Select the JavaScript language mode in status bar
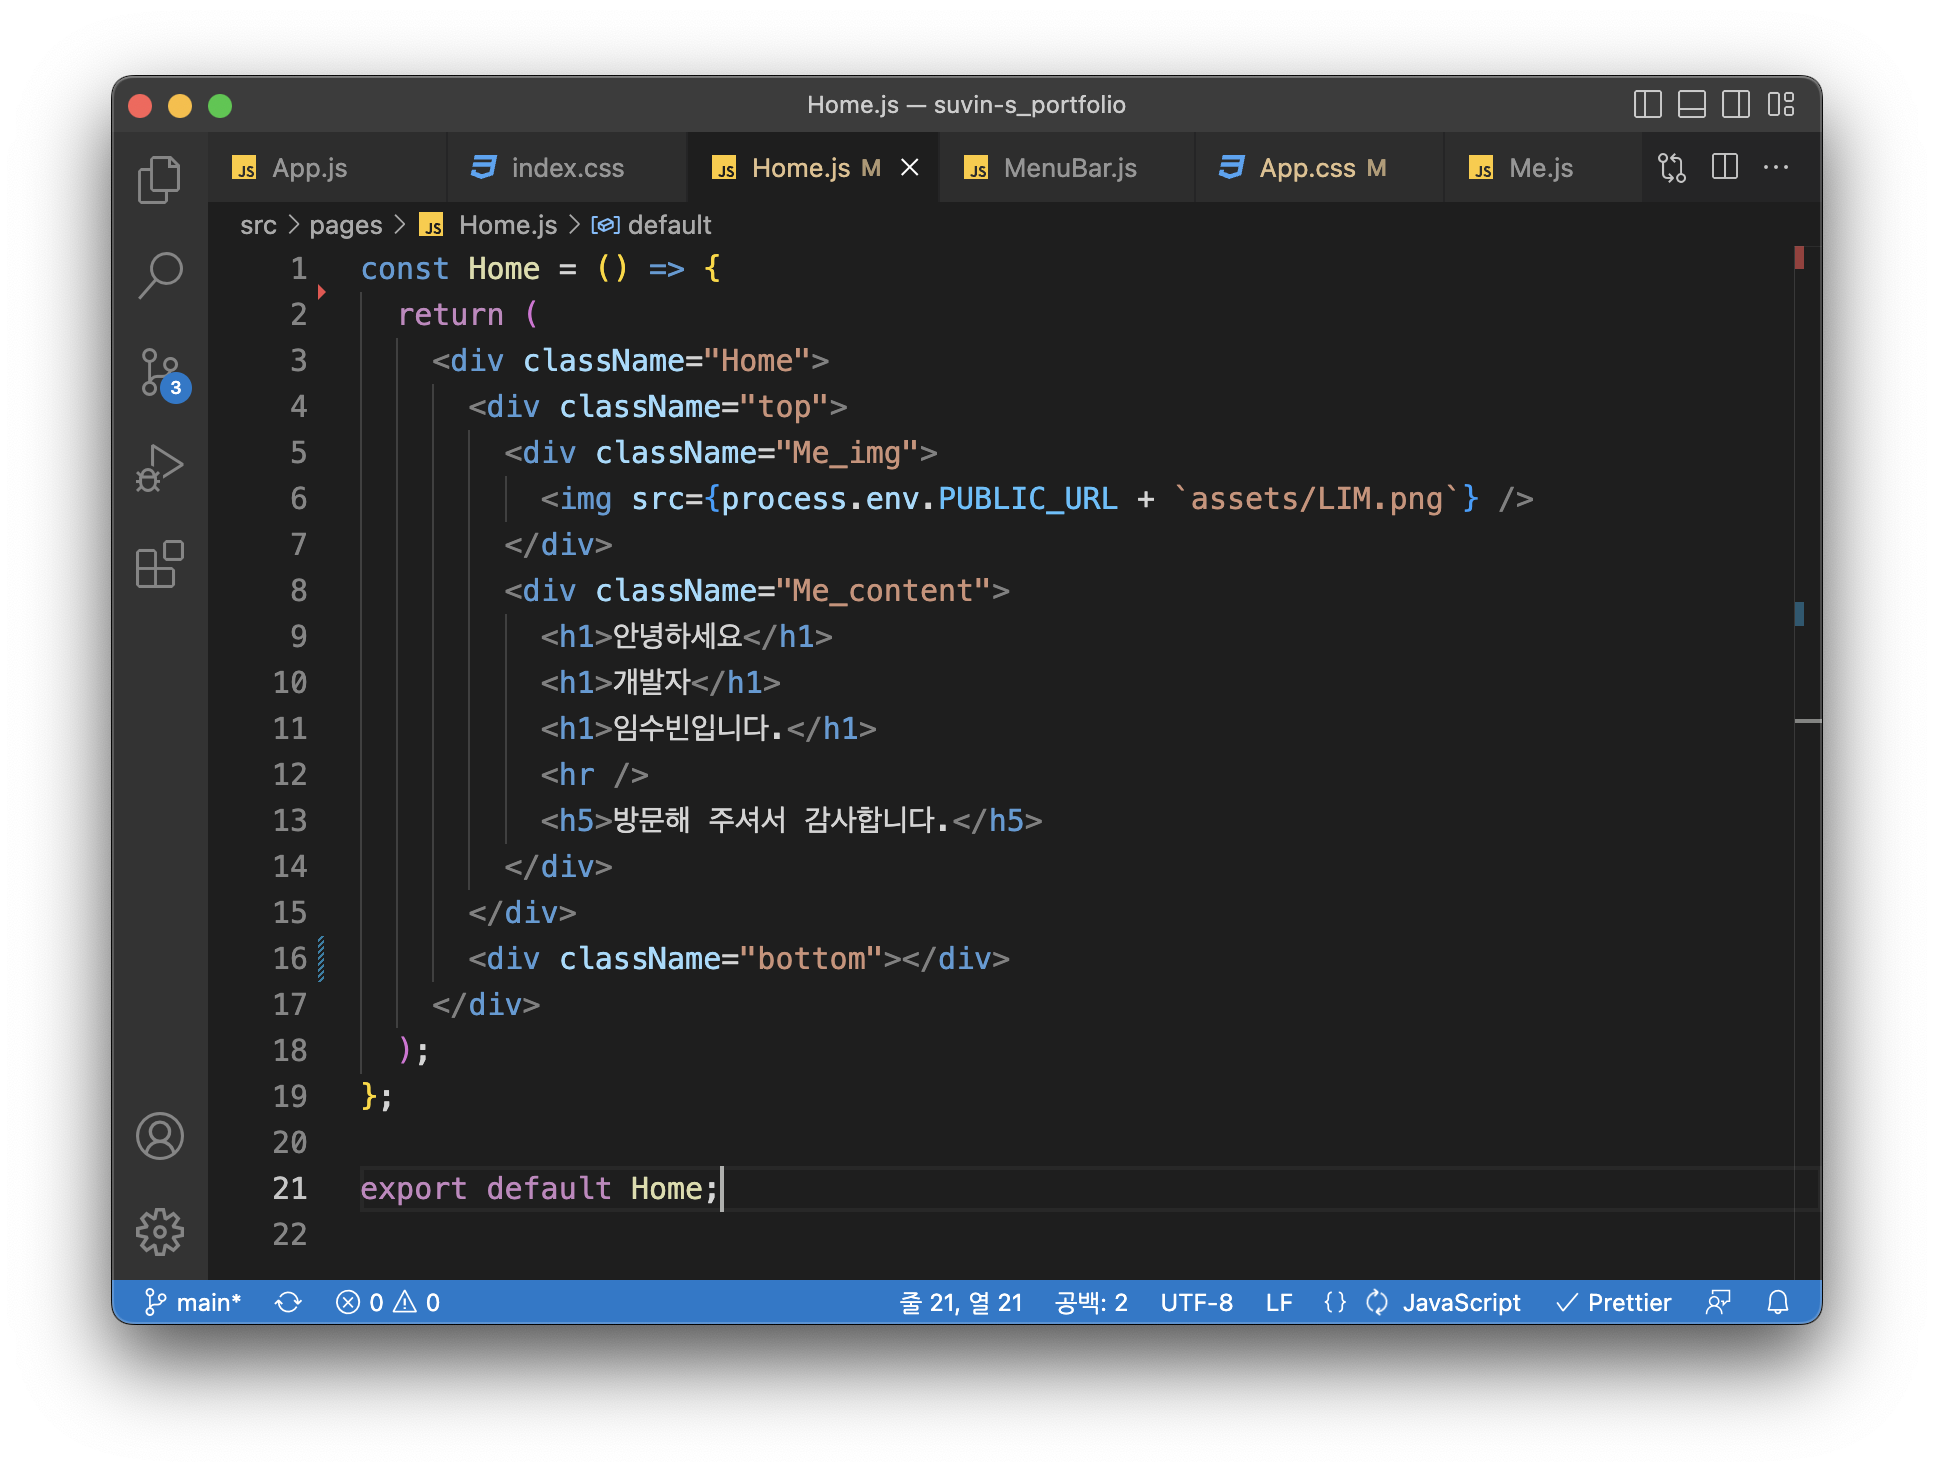This screenshot has height=1472, width=1934. coord(1461,1302)
